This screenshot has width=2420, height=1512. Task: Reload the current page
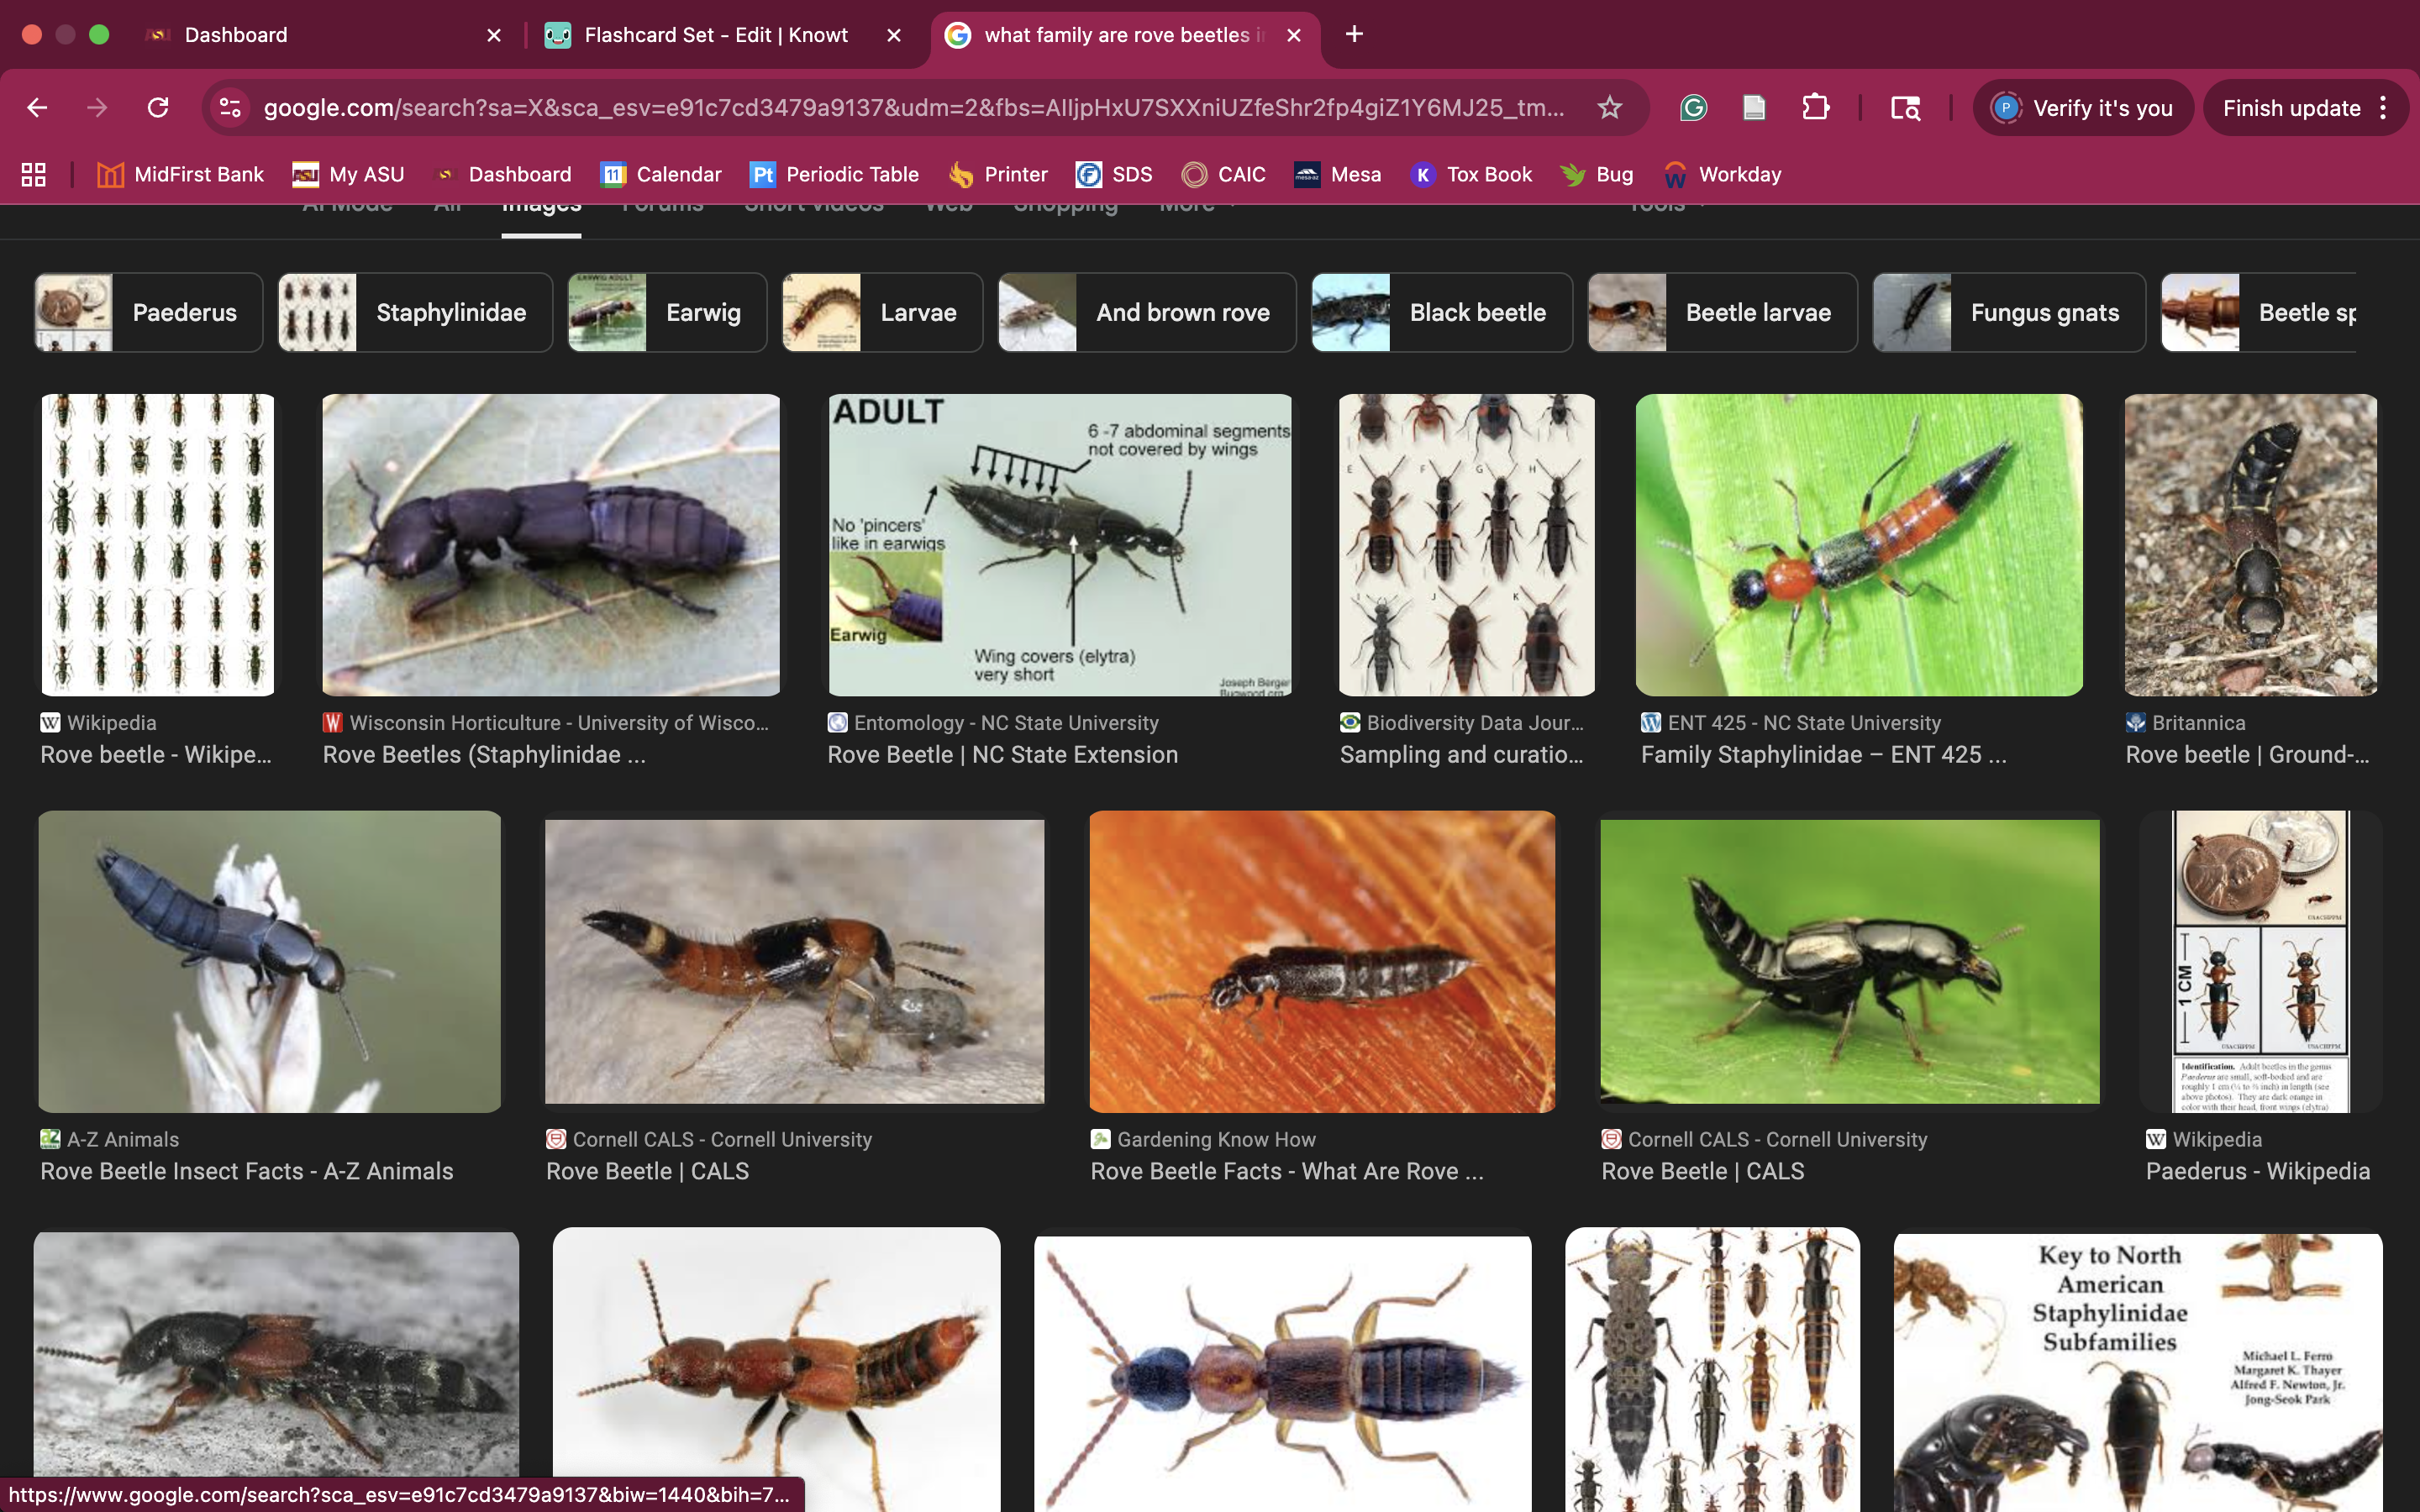[x=158, y=108]
